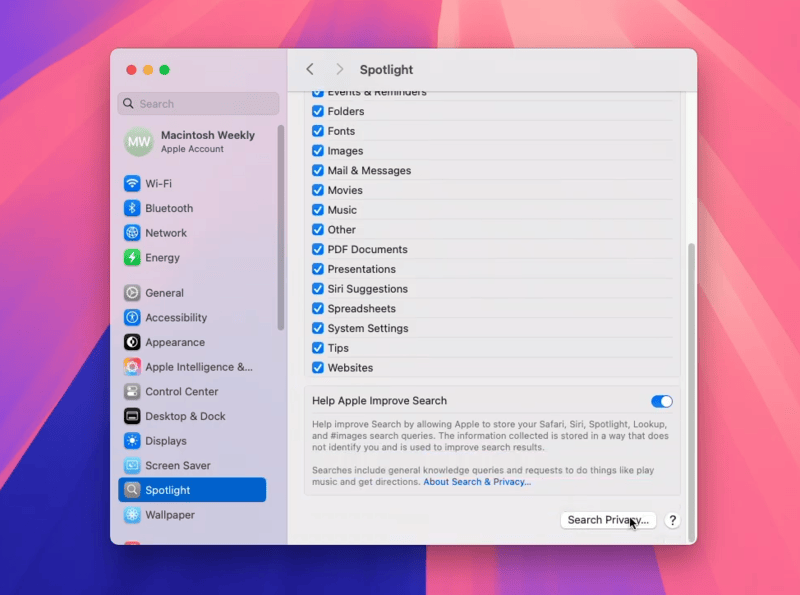Click the Help Apple Improve Search label
This screenshot has width=800, height=595.
coord(380,401)
